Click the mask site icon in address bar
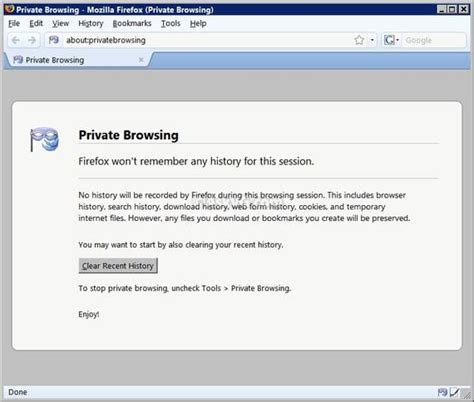 pyautogui.click(x=54, y=40)
